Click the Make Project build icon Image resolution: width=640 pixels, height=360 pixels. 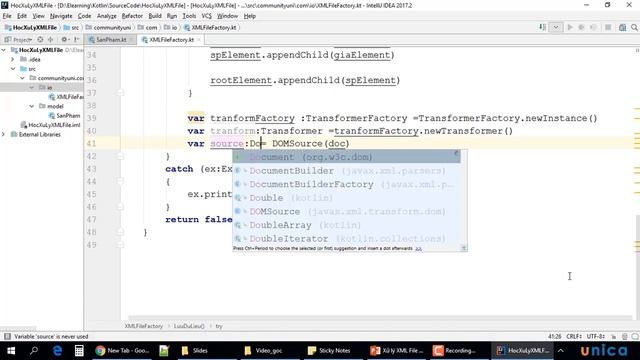pyautogui.click(x=542, y=27)
